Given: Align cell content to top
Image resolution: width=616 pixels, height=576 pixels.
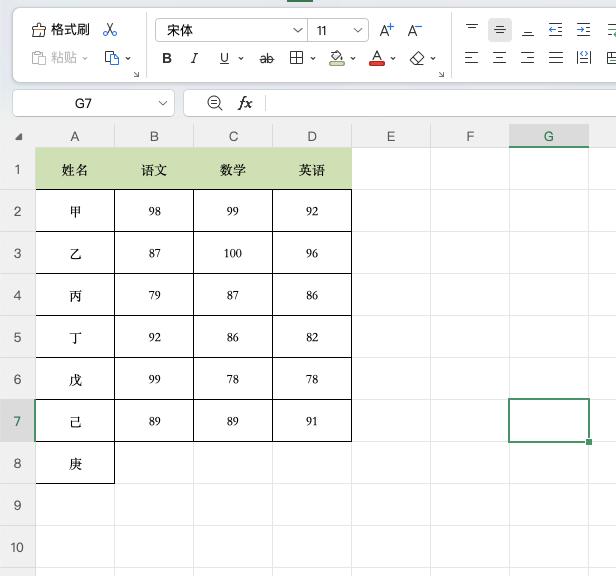Looking at the screenshot, I should (472, 30).
